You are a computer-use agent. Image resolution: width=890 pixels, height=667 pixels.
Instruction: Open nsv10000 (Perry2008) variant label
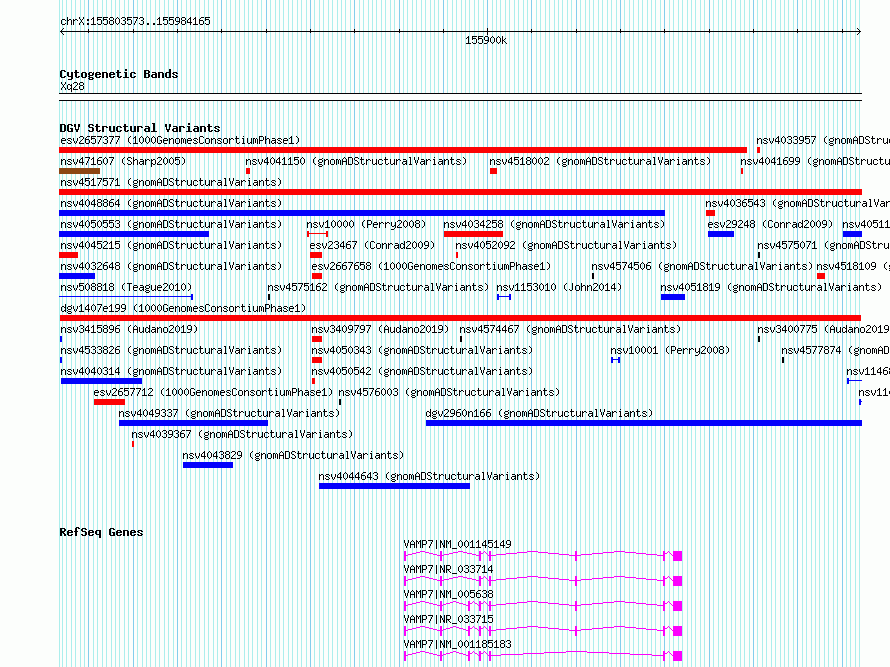366,224
